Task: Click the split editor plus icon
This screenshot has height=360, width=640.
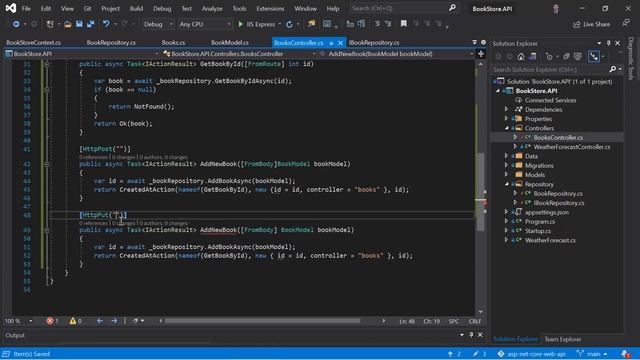Action: click(x=481, y=54)
